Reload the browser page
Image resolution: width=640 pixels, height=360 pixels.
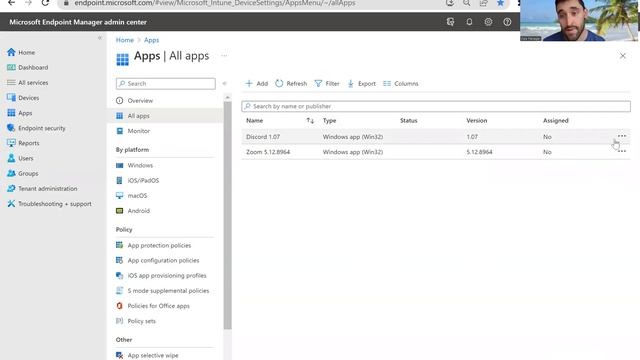(45, 3)
